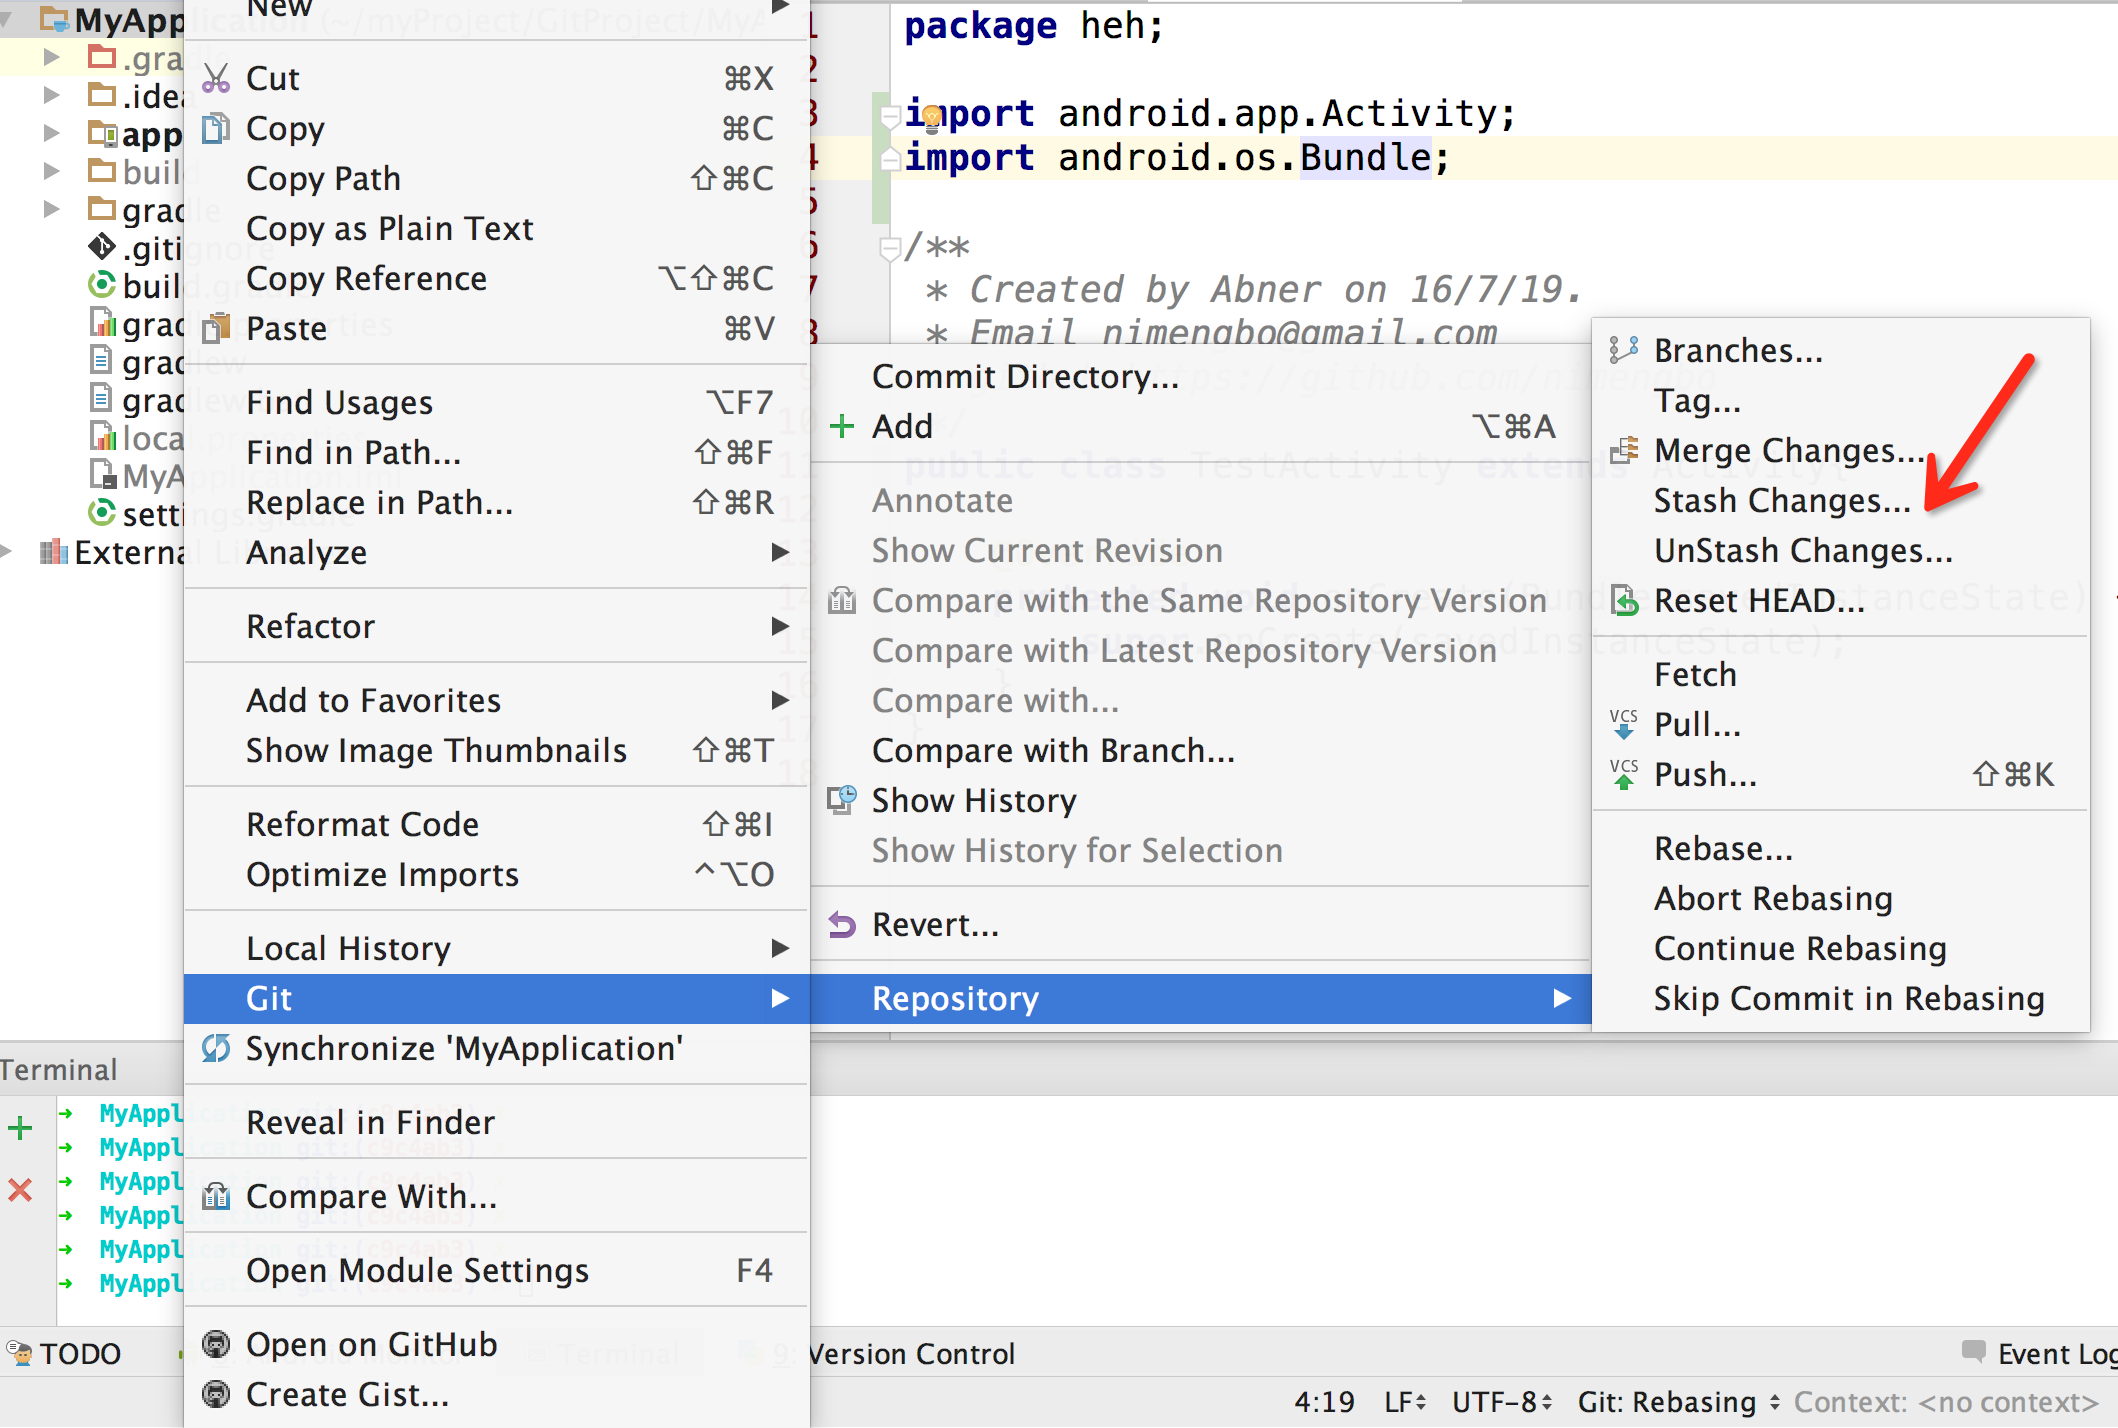Open the Event Log panel
Viewport: 2118px width, 1428px height.
coord(2042,1353)
